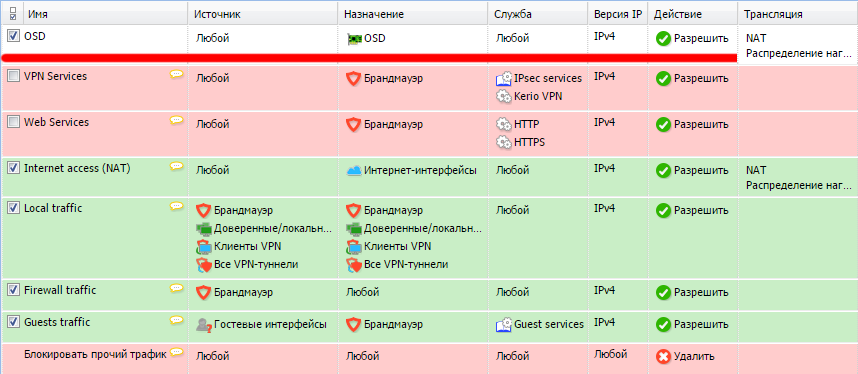Sort by Назначение column header

[413, 13]
